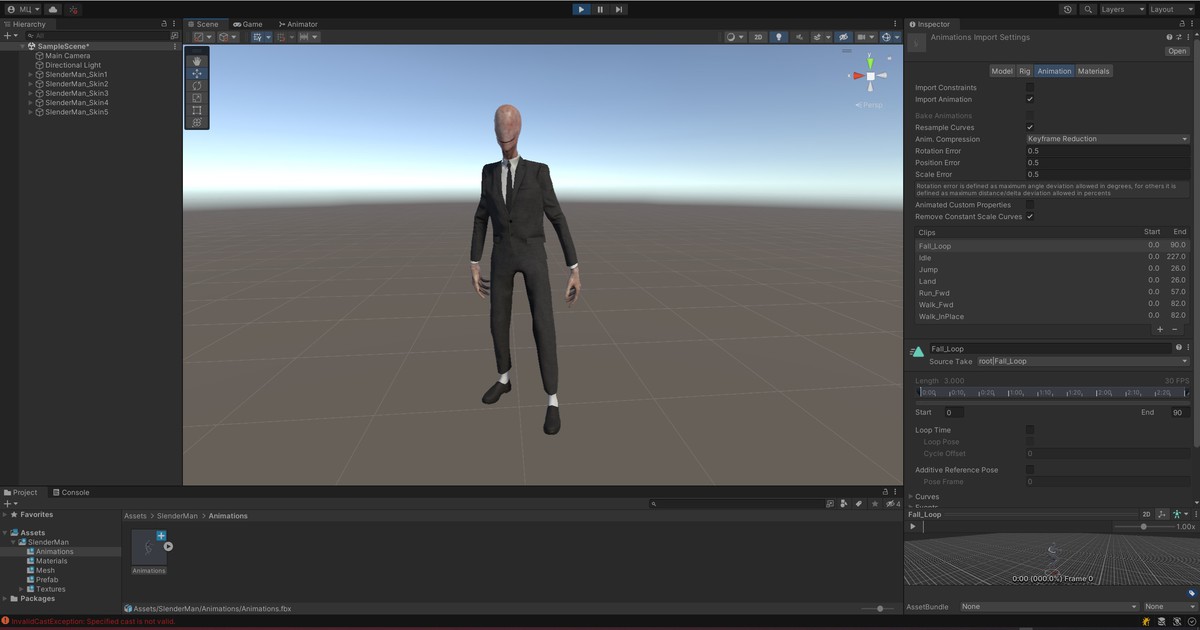Switch the Scene view to 2D mode
Screen dimensions: 1200x630
click(758, 37)
